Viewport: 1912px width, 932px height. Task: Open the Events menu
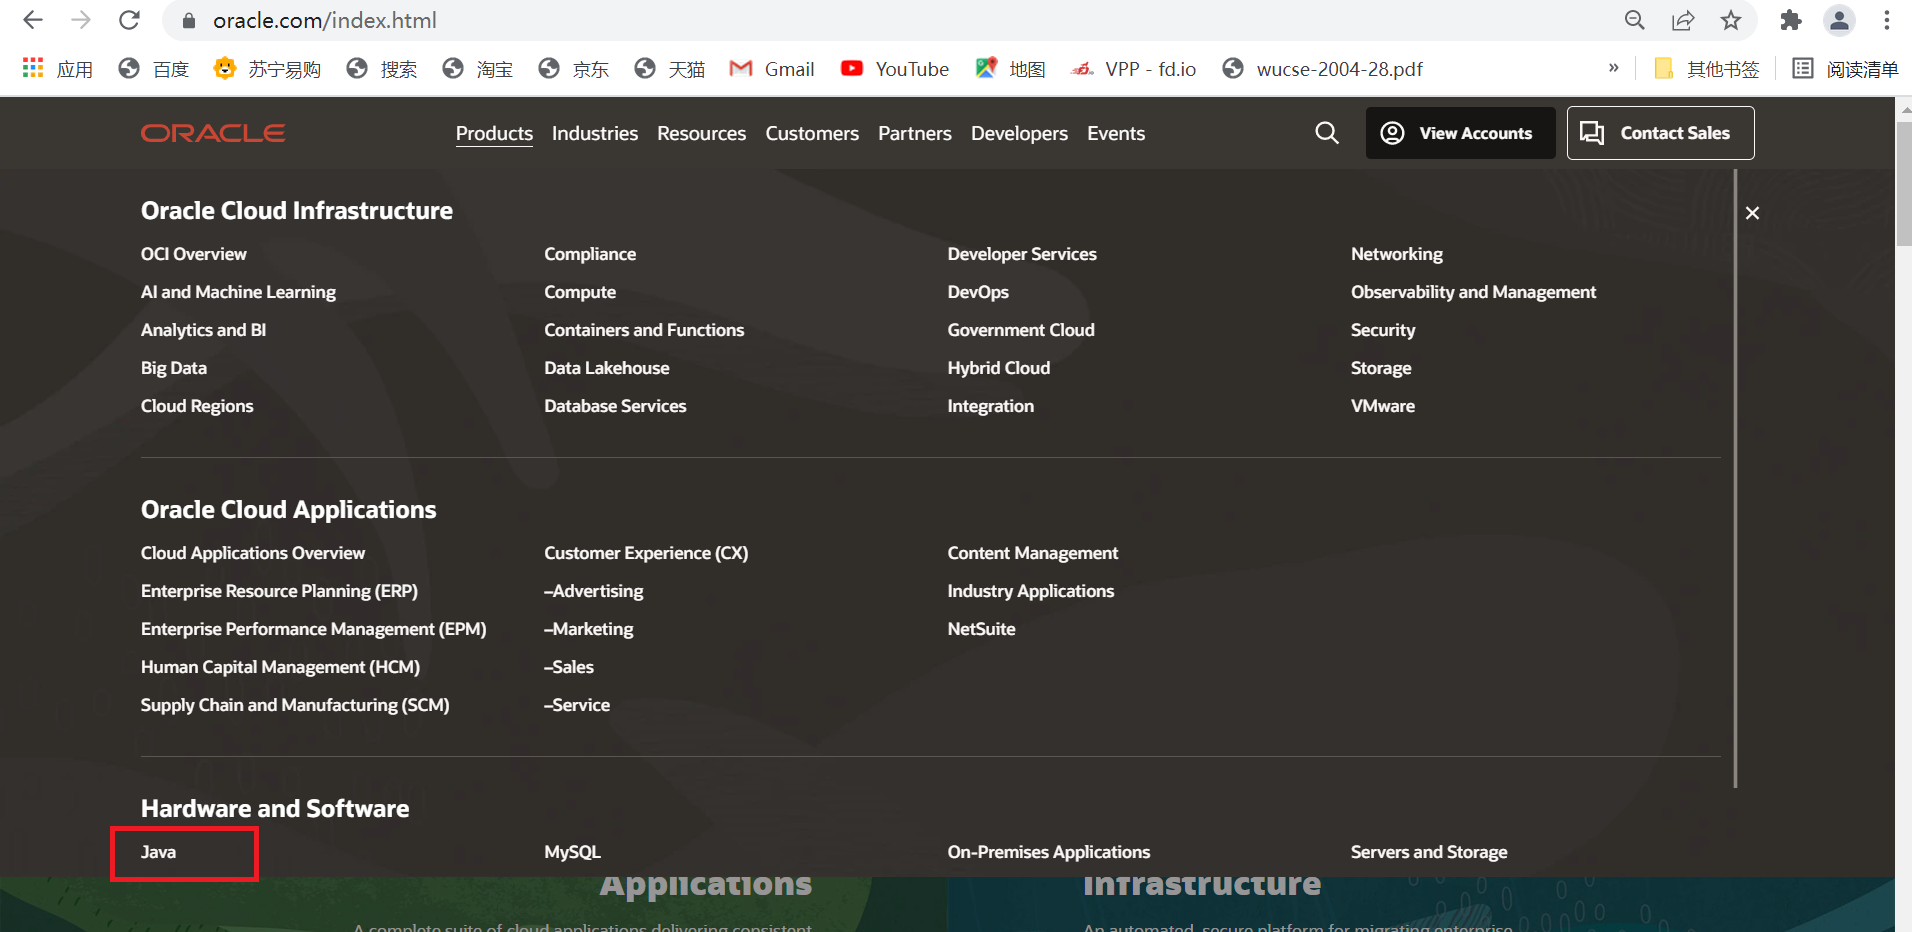point(1116,133)
